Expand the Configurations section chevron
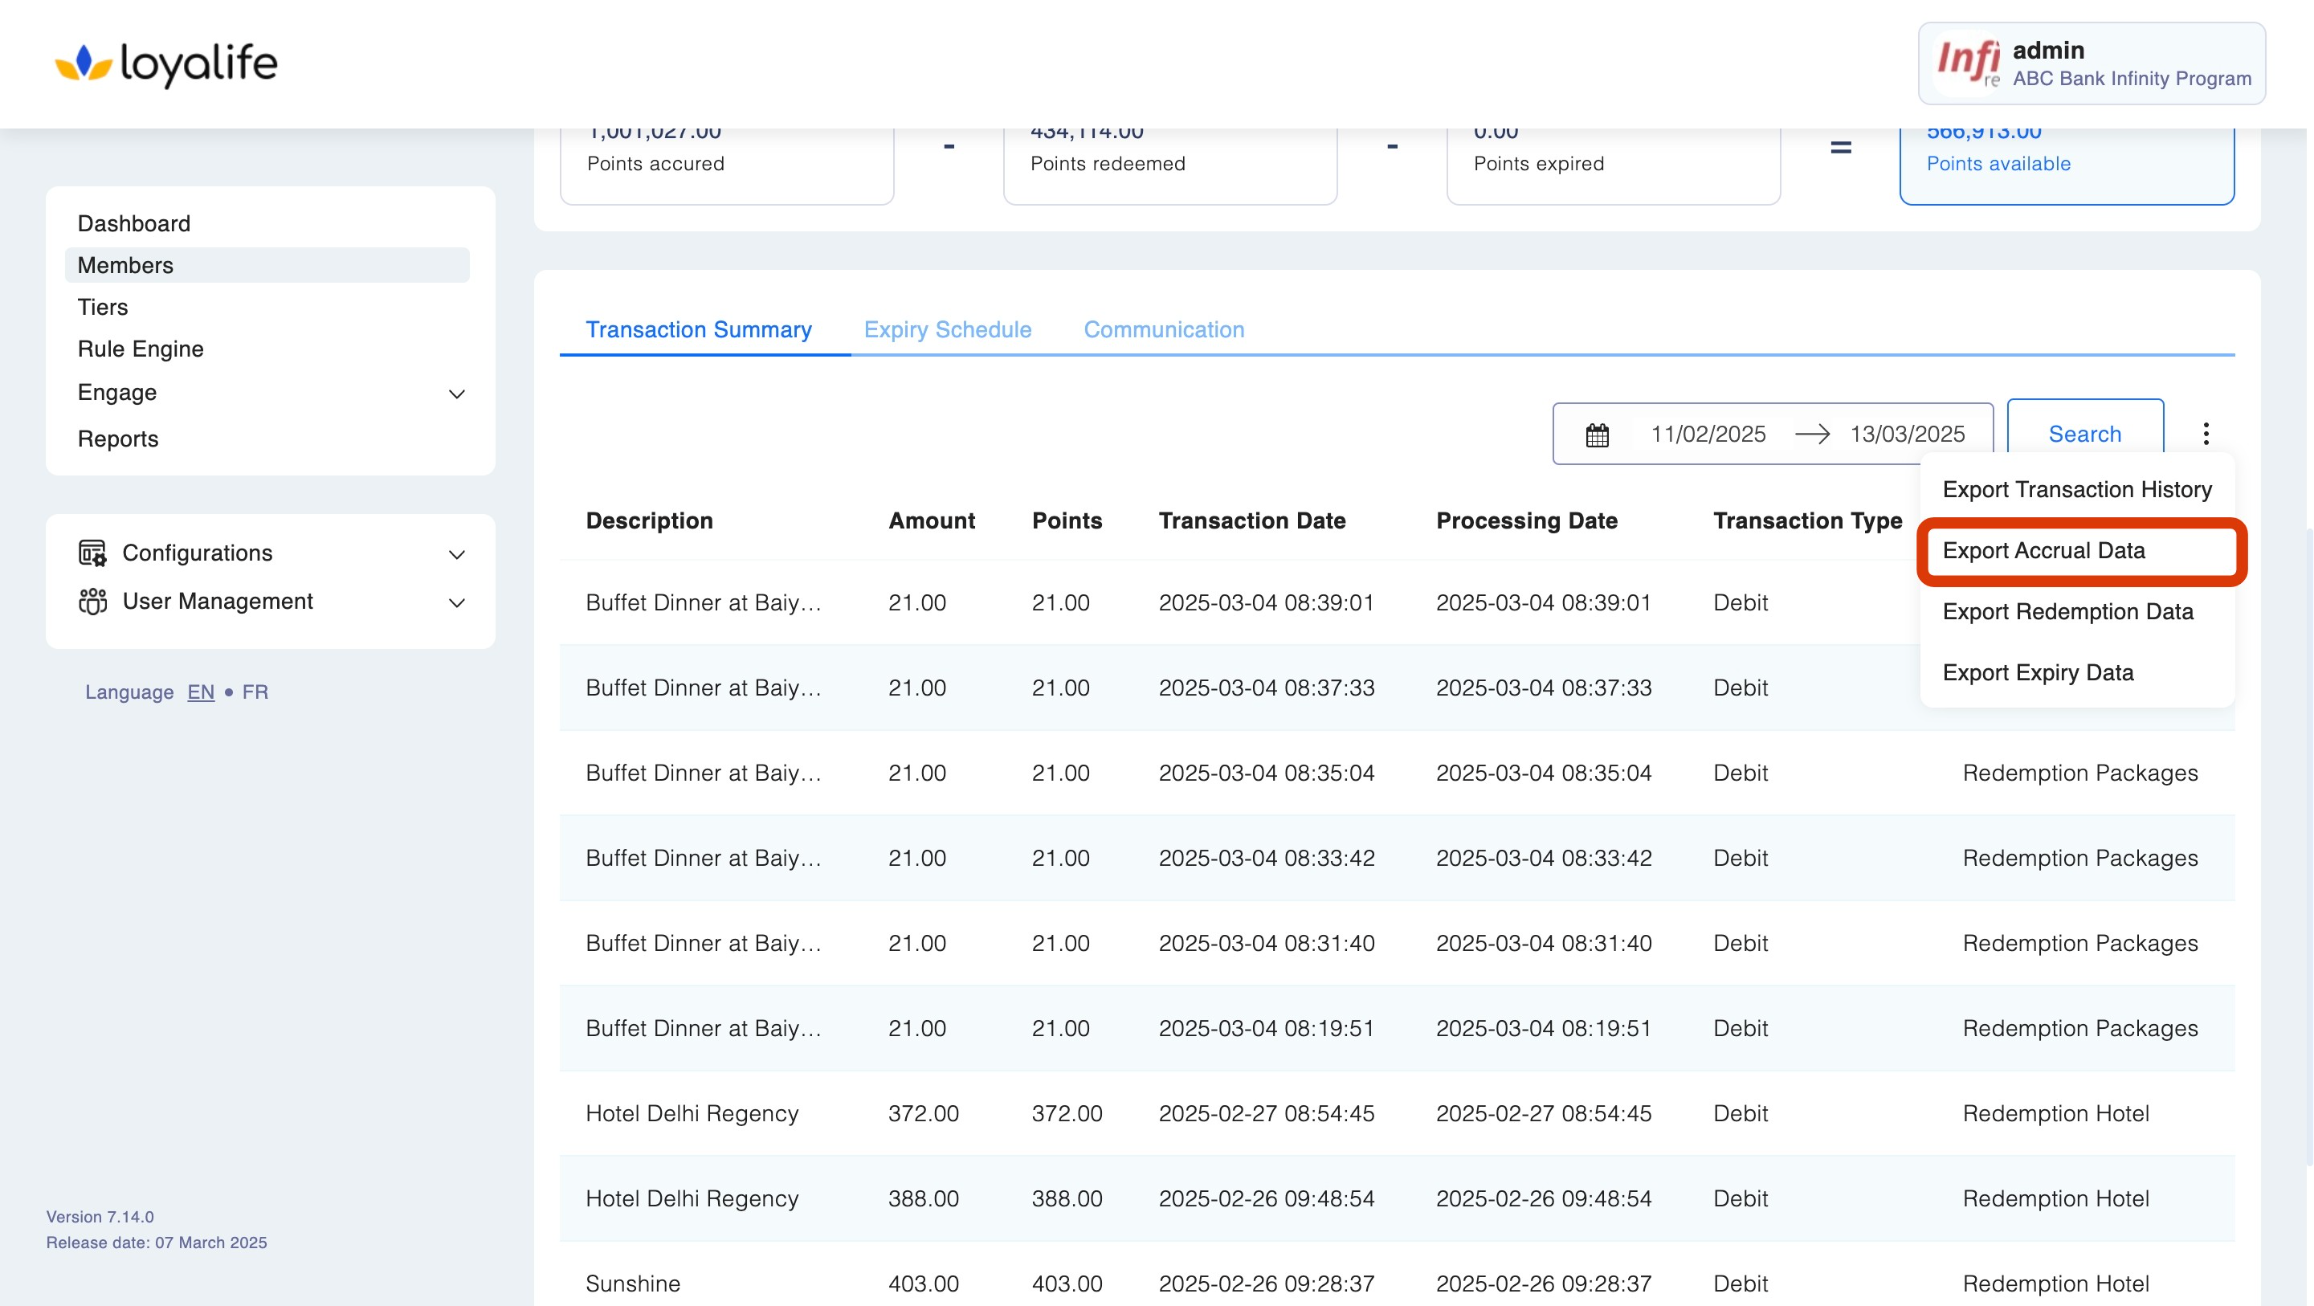The height and width of the screenshot is (1306, 2314). pyautogui.click(x=457, y=554)
